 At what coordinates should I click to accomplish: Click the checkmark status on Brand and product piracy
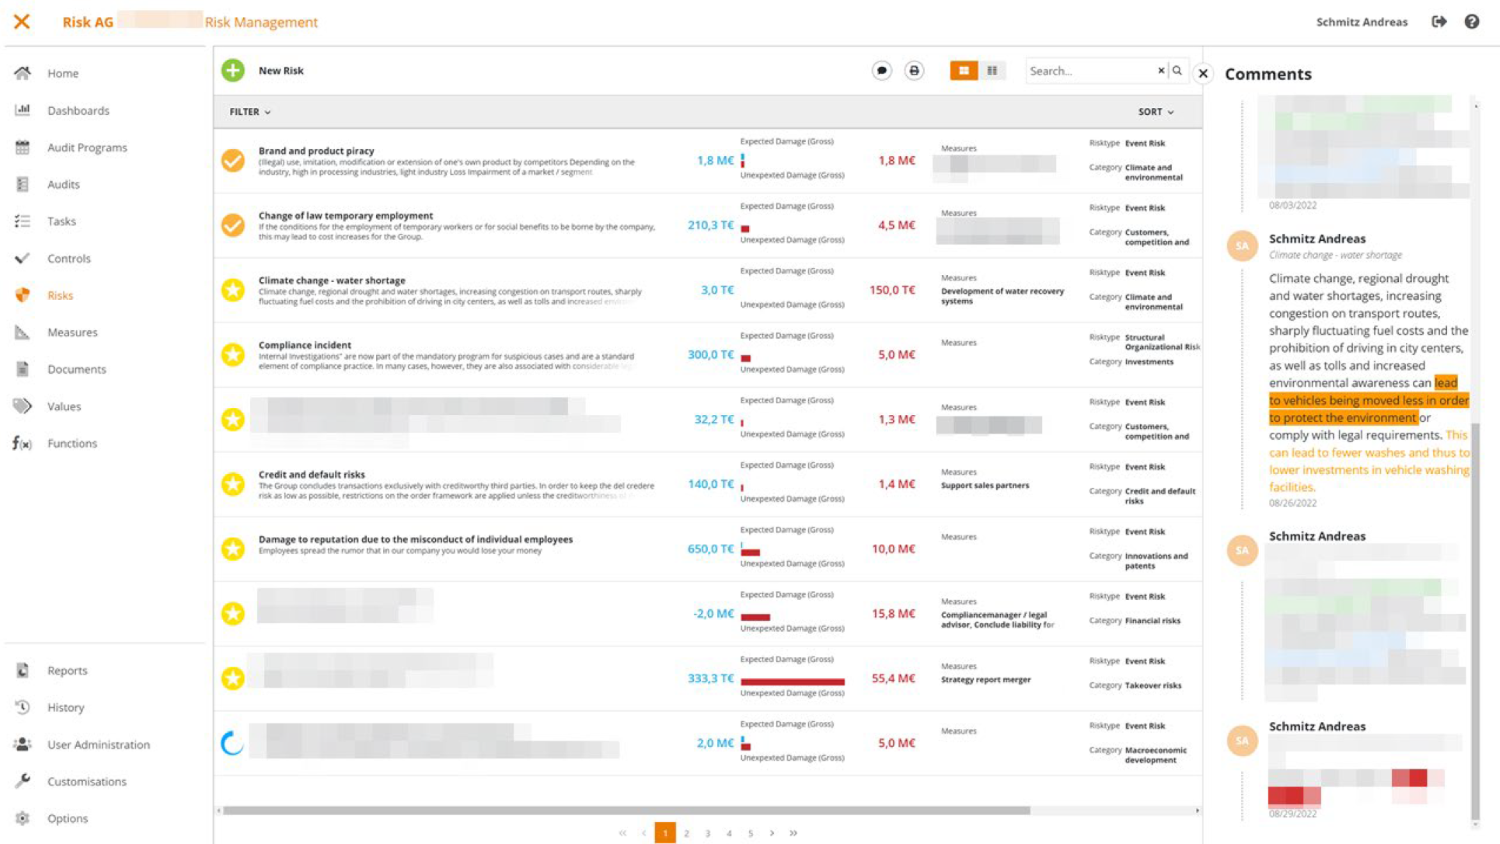[x=232, y=160]
